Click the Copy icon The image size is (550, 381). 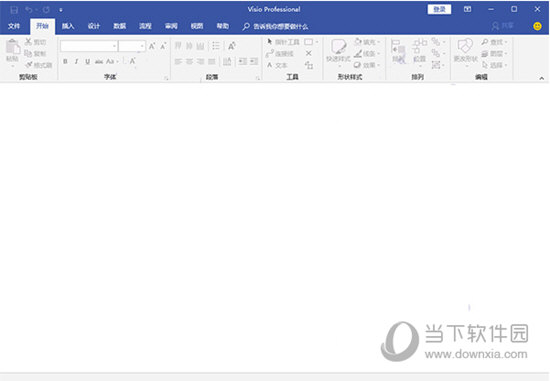click(x=28, y=53)
